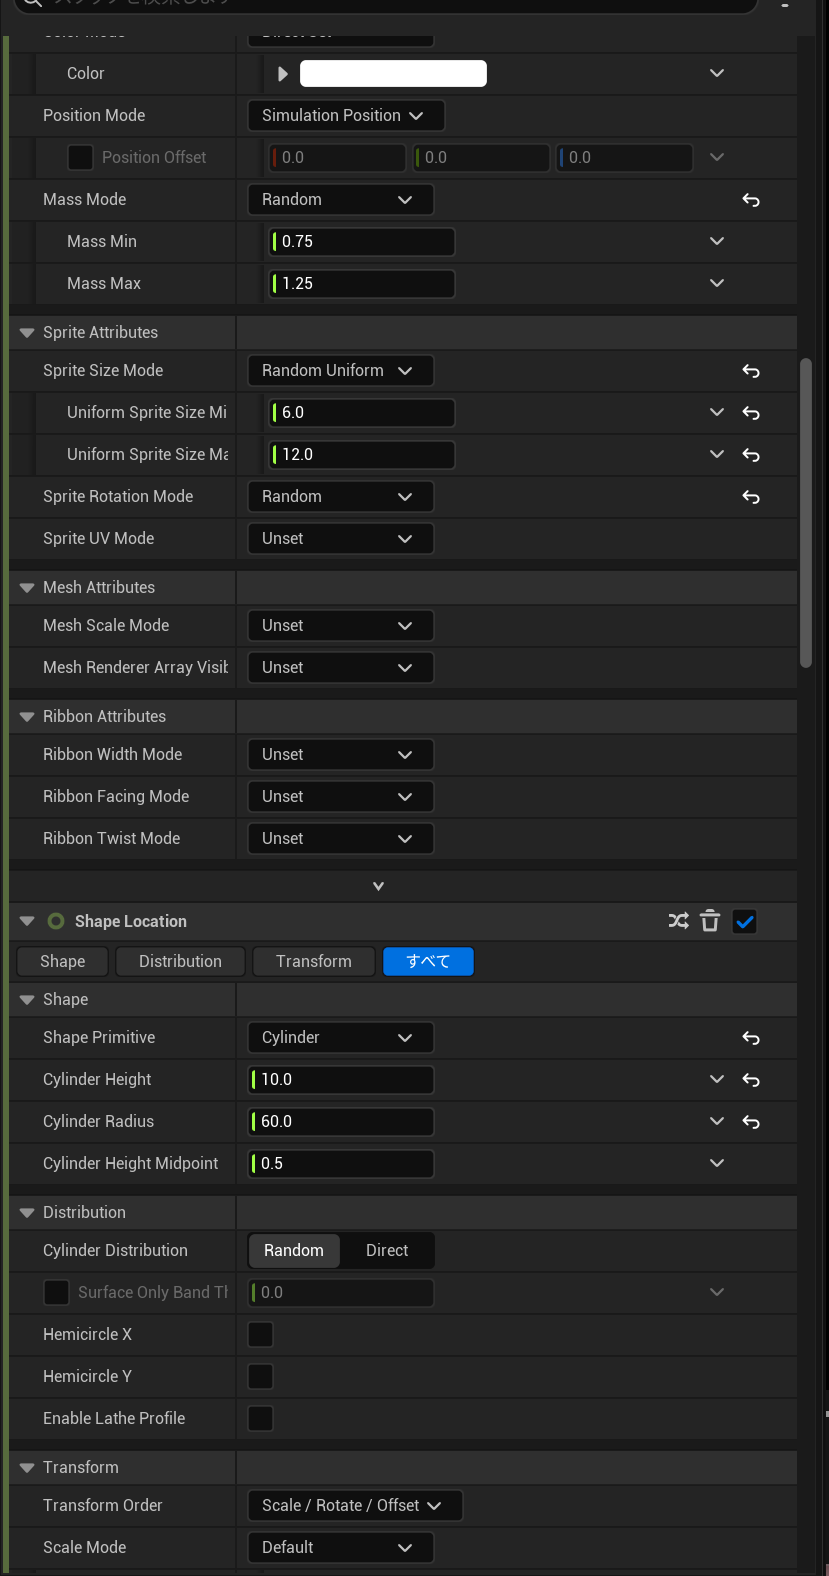The image size is (829, 1576).
Task: Collapse the Sprite Attributes section
Action: point(27,333)
